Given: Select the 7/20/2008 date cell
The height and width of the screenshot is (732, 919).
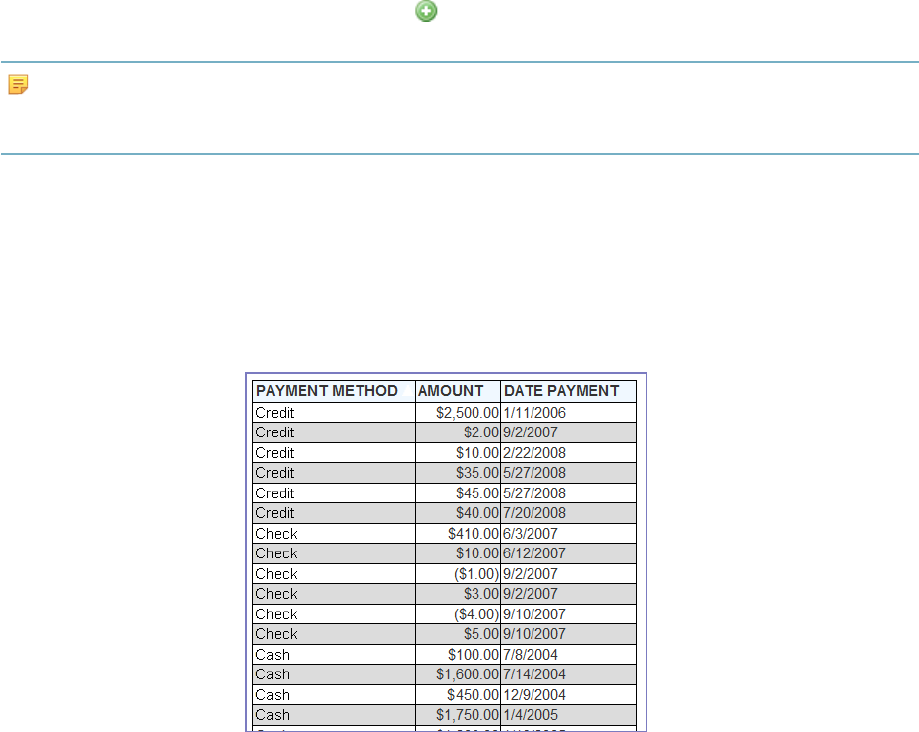Looking at the screenshot, I should coord(569,513).
